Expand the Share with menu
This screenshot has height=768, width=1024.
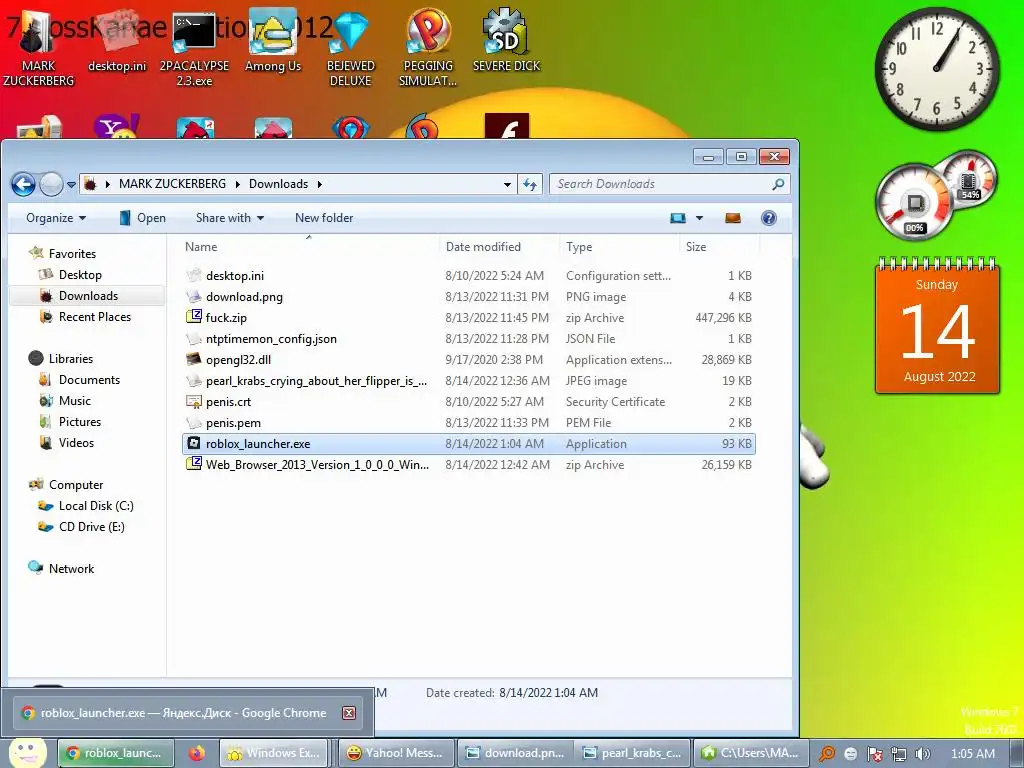[230, 218]
